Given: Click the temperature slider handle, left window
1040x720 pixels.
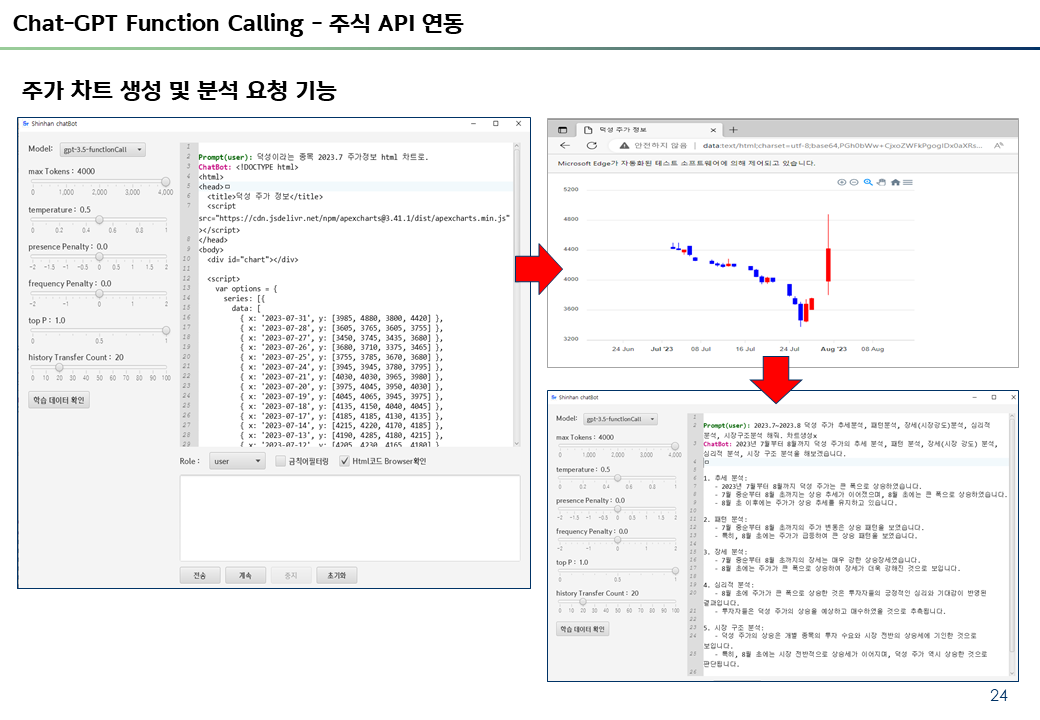Looking at the screenshot, I should (99, 219).
